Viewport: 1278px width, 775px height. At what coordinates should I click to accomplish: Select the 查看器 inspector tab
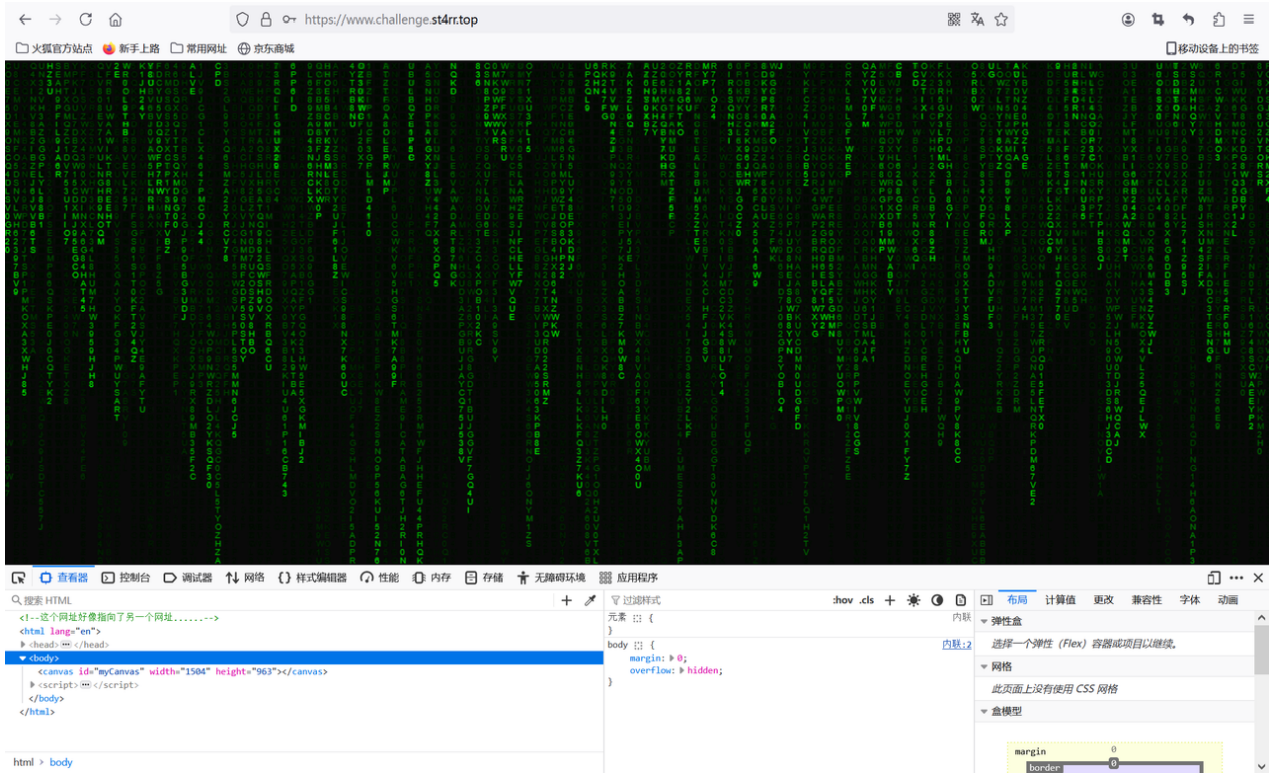64,578
